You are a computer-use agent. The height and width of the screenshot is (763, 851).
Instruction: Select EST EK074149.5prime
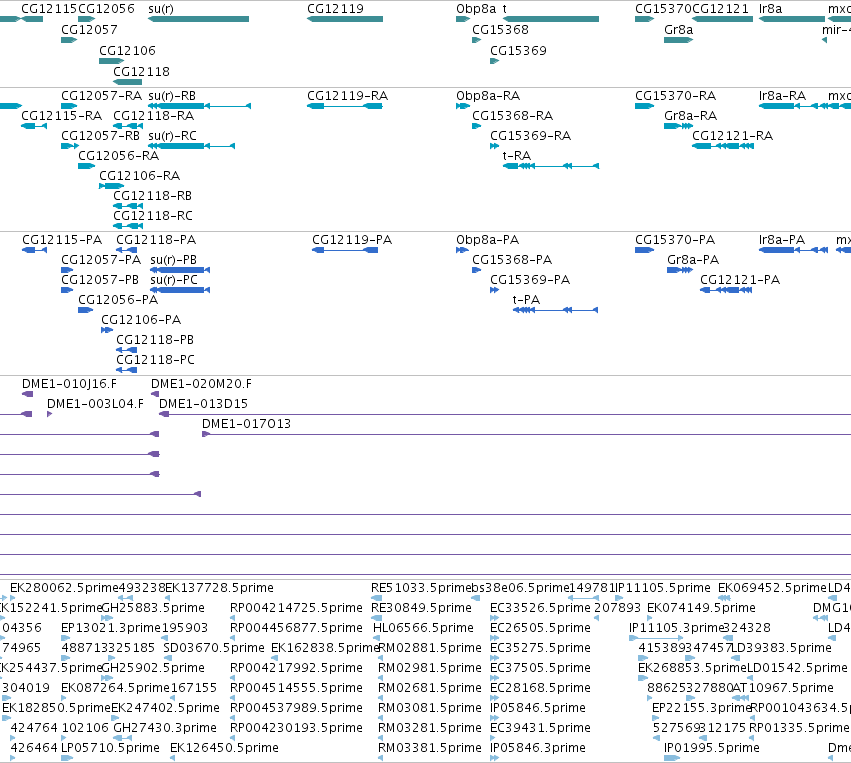701,608
